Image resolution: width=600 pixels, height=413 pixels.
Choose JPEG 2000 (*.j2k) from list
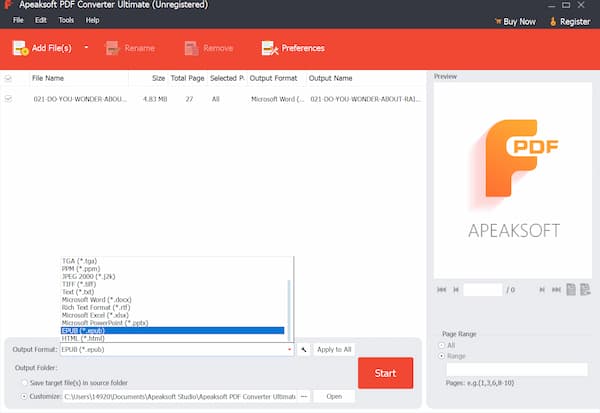pyautogui.click(x=173, y=276)
